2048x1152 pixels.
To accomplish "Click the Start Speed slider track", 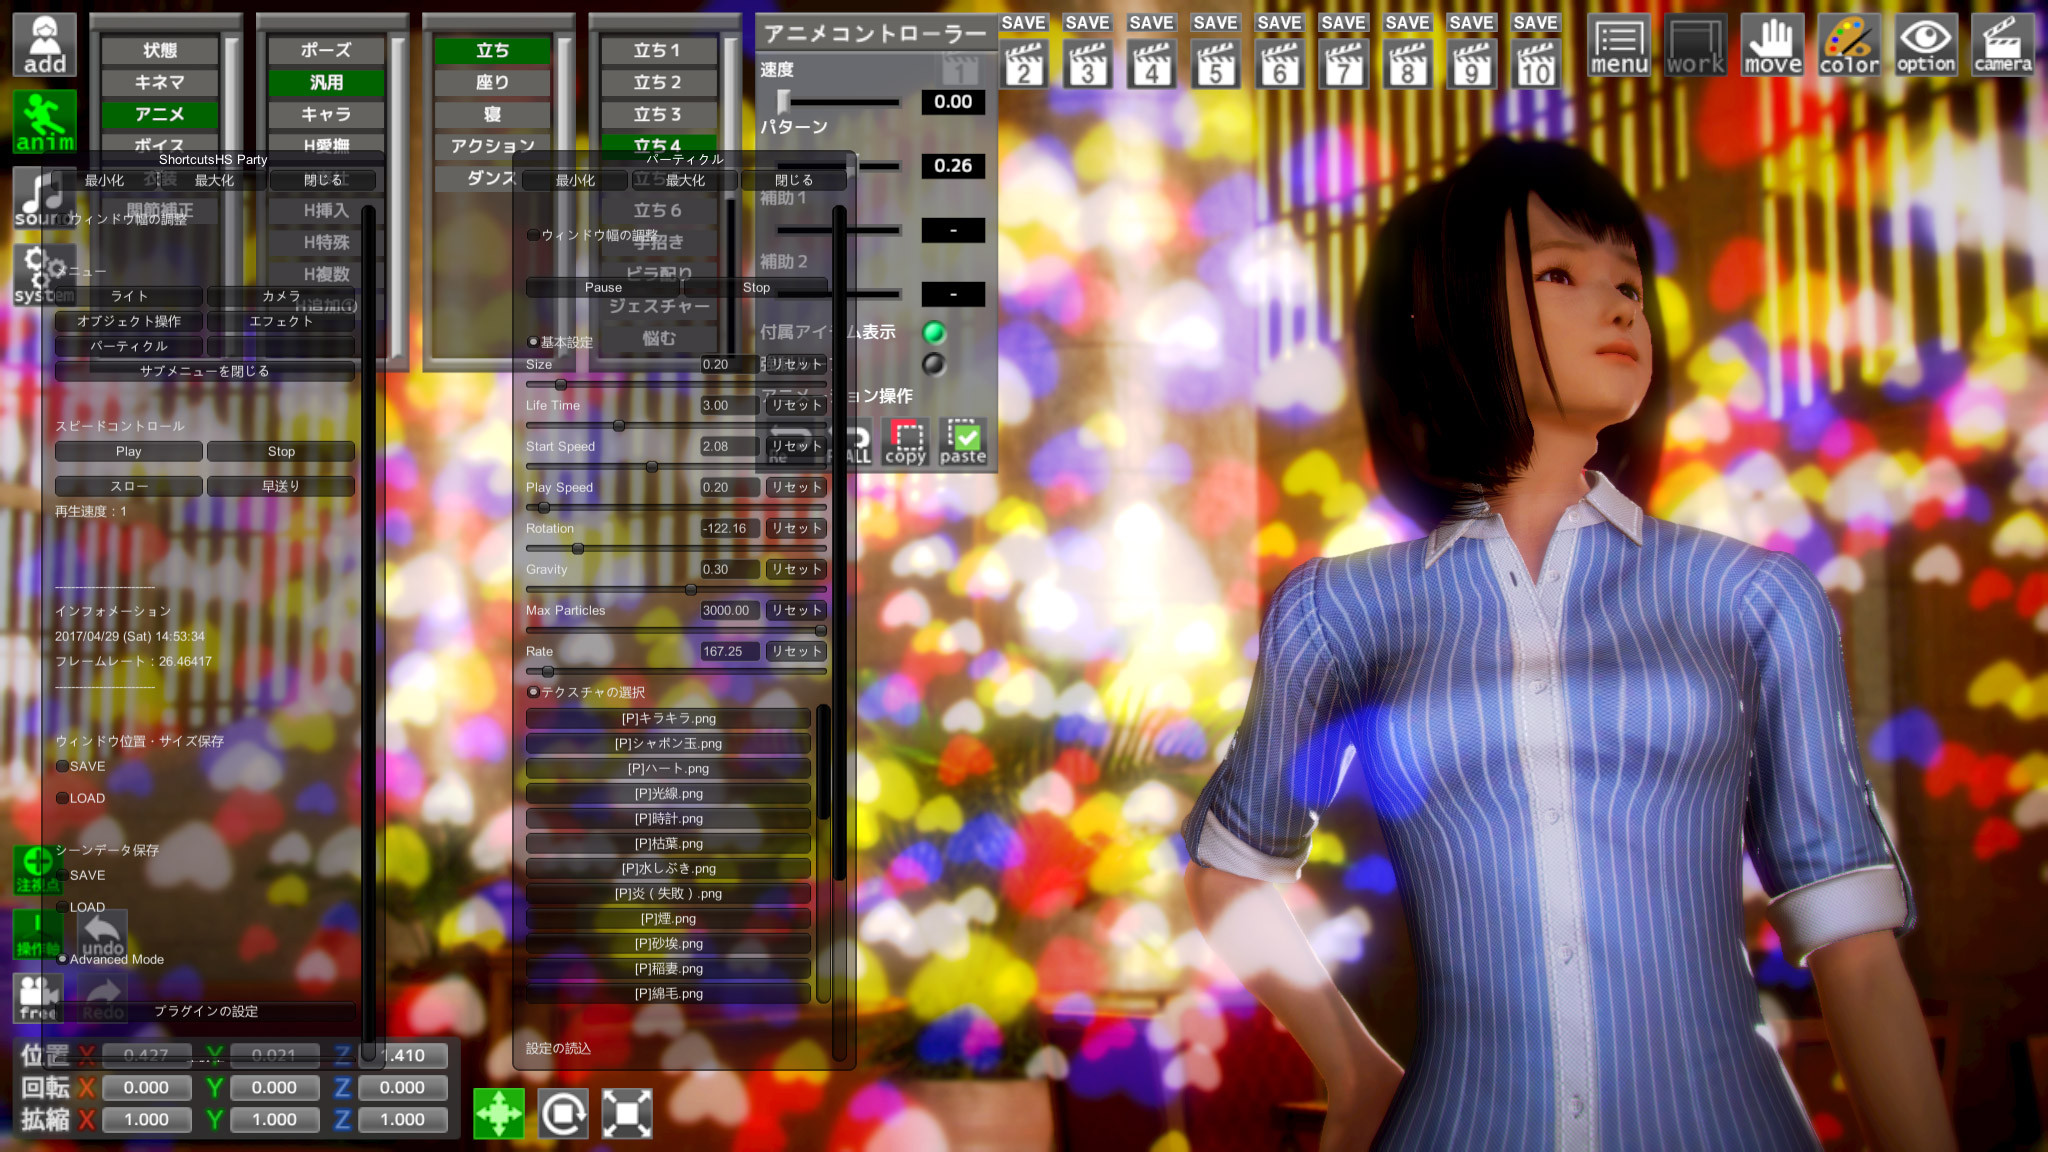I will tap(676, 467).
